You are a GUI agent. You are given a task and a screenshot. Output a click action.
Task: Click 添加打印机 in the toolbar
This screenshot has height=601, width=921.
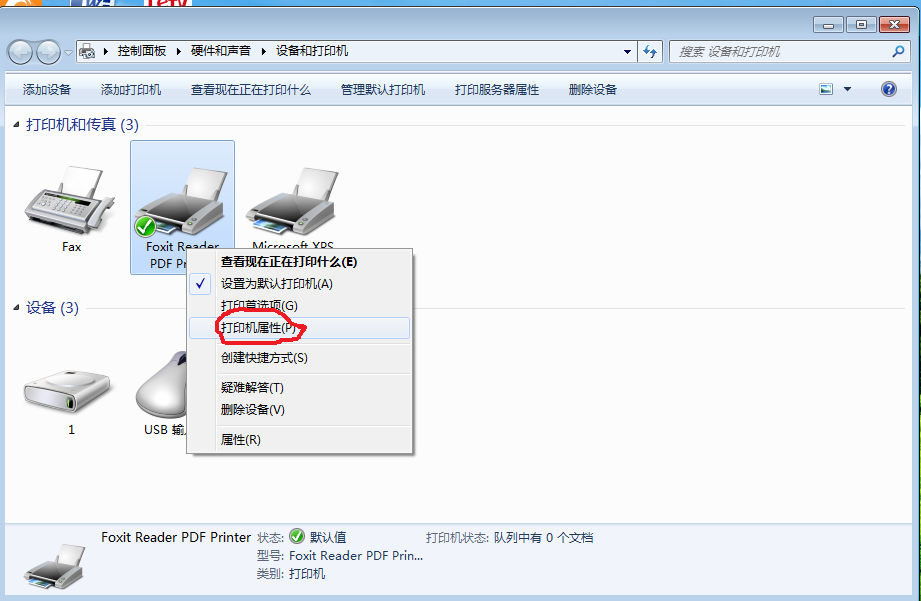coord(130,90)
